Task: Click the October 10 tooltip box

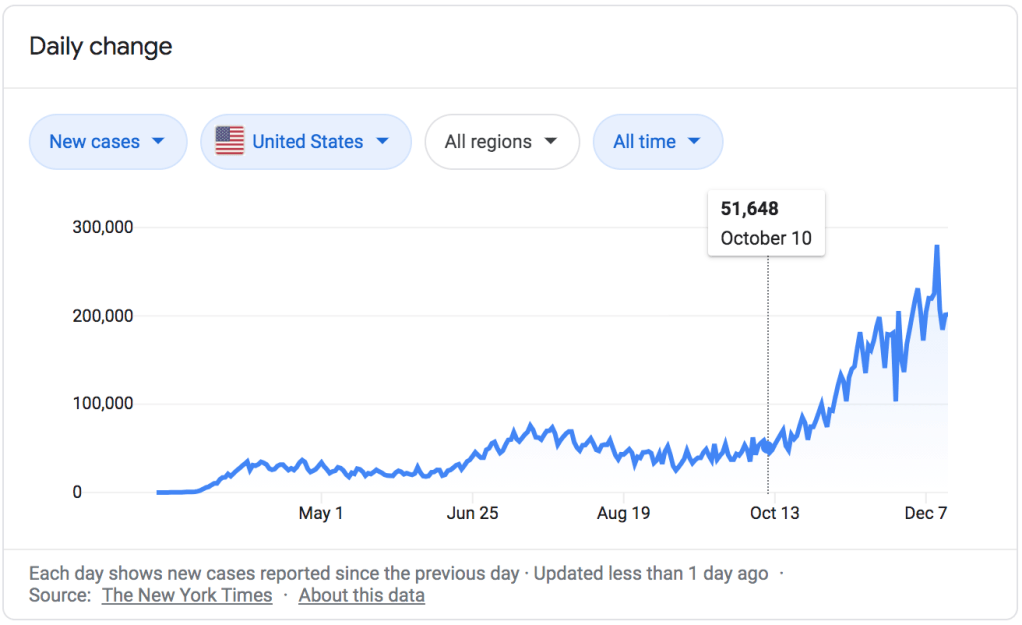Action: pyautogui.click(x=766, y=223)
